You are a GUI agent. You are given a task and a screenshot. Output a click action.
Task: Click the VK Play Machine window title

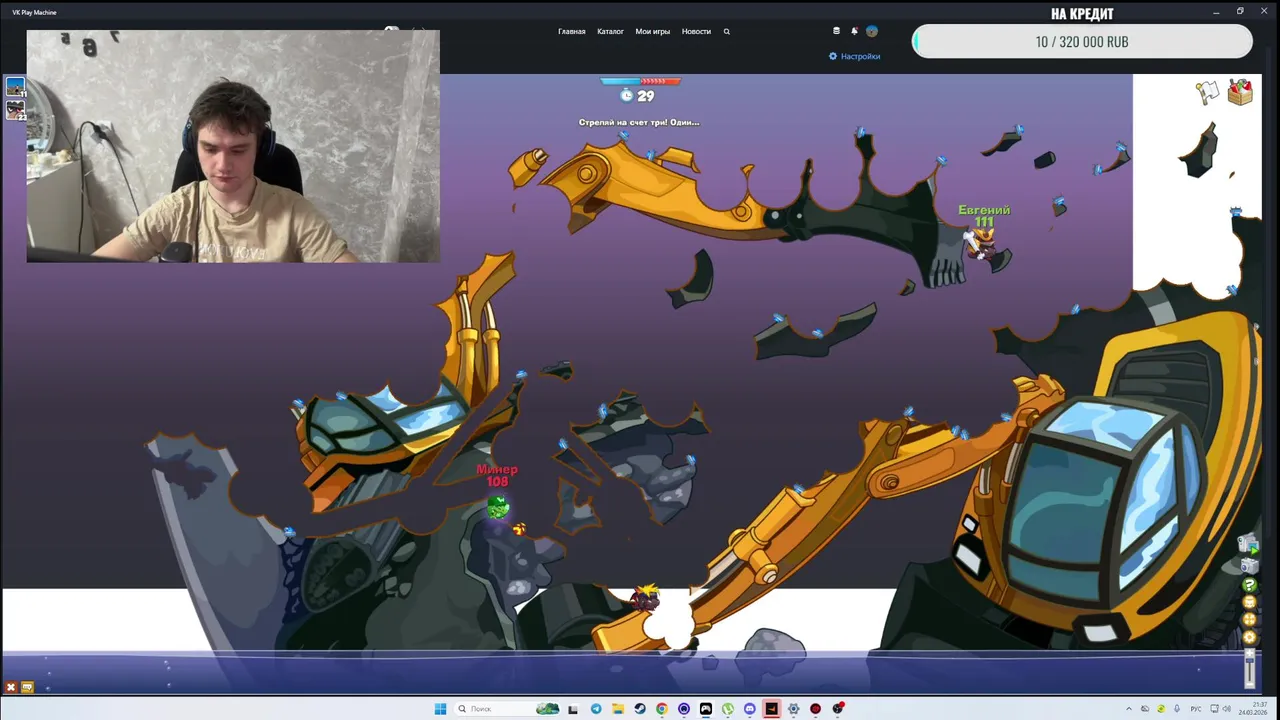(x=33, y=12)
